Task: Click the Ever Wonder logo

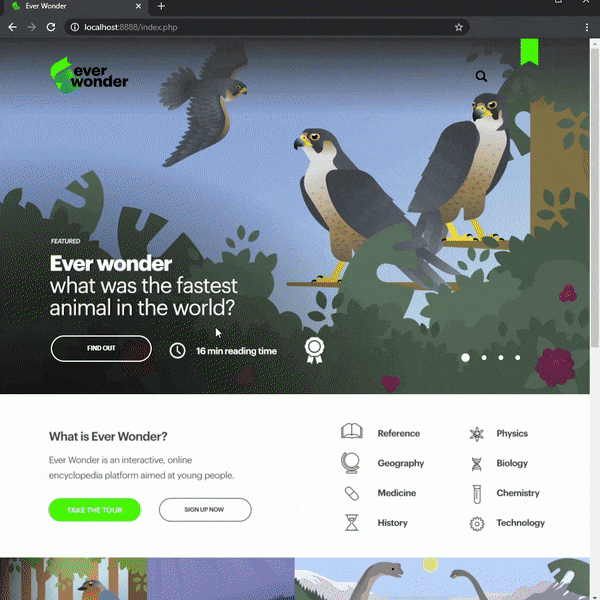Action: [x=89, y=75]
